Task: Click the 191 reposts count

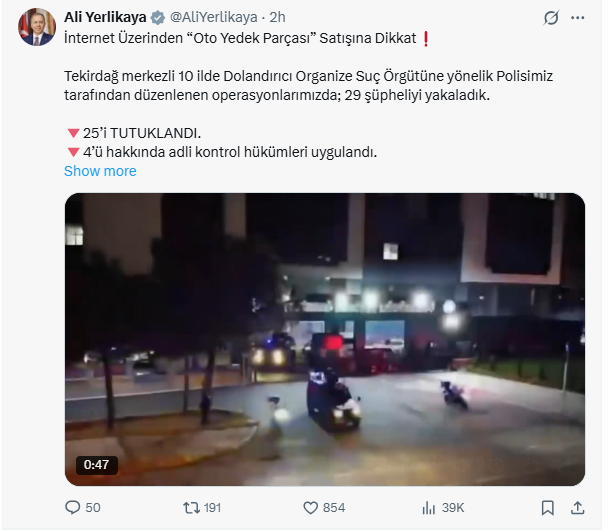Action: pos(212,508)
